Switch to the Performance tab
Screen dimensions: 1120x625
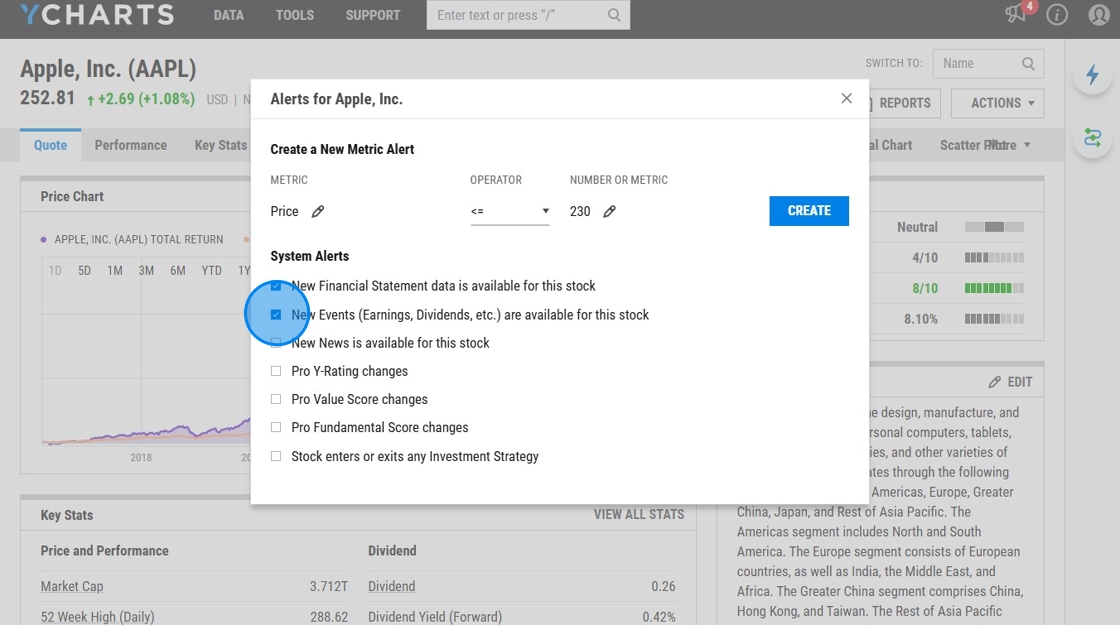point(131,145)
